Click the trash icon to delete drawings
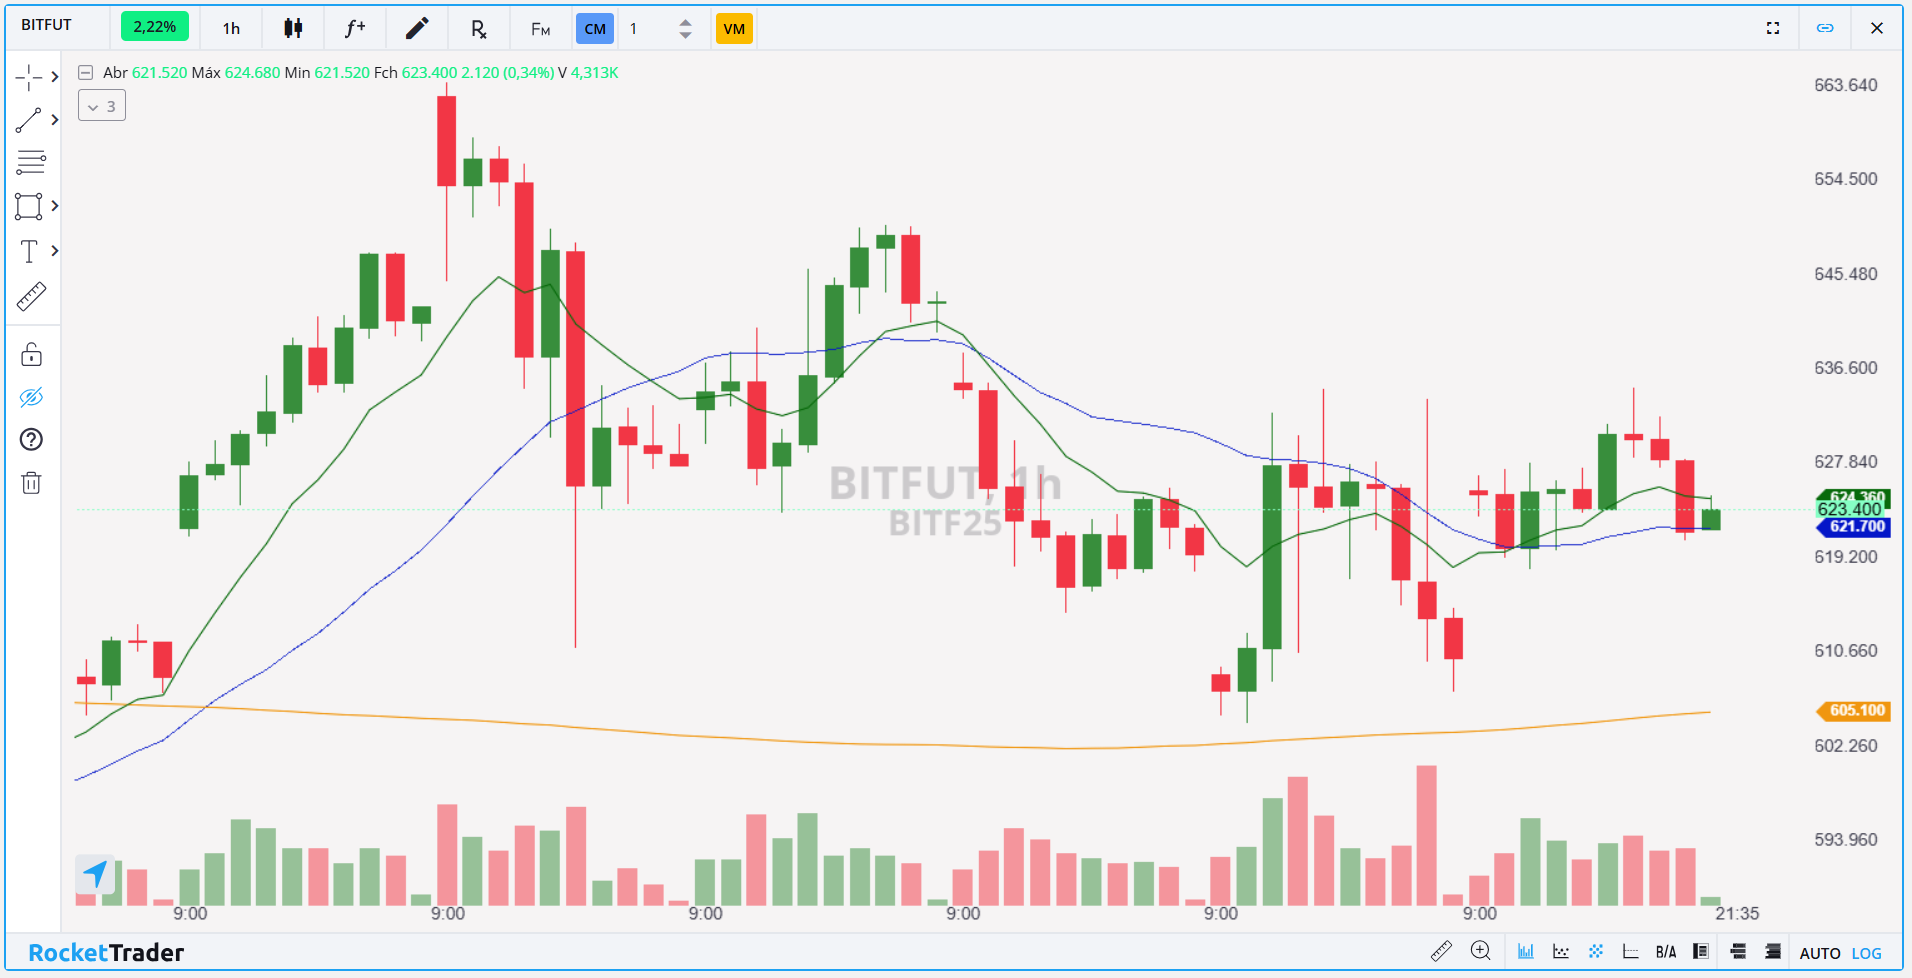Viewport: 1912px width, 978px height. click(x=31, y=484)
